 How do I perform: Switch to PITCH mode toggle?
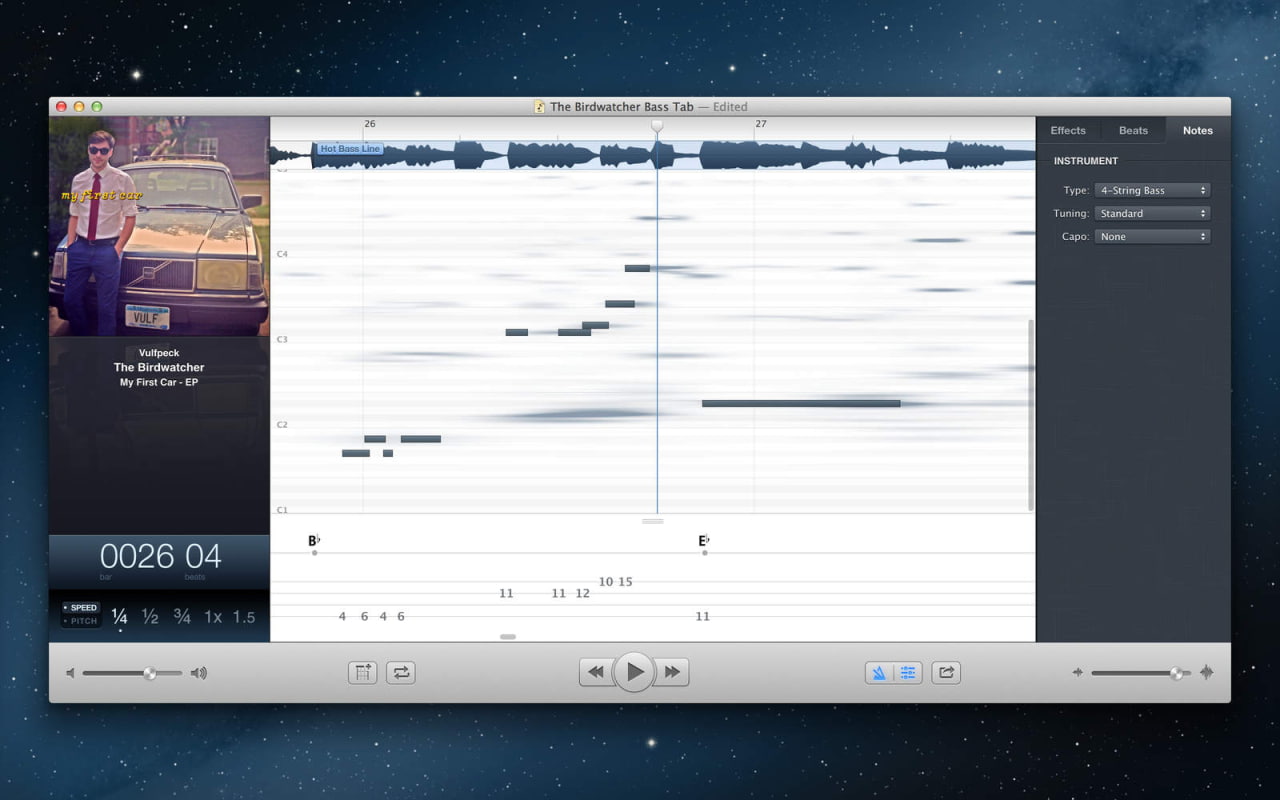[80, 621]
